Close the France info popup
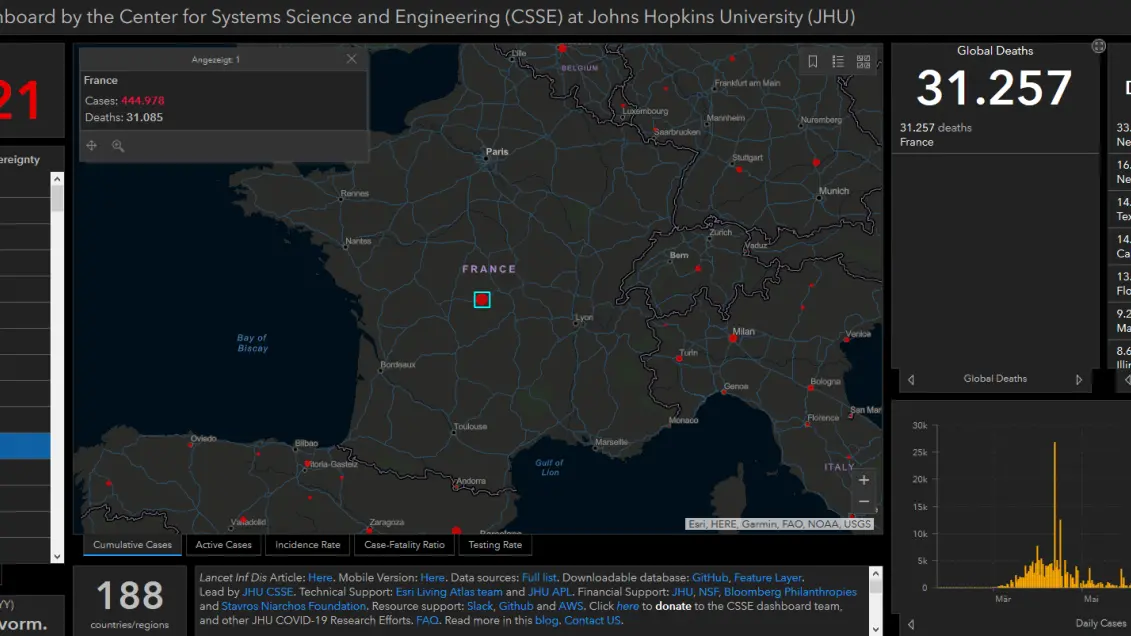Screen dimensions: 1131x636 point(351,59)
